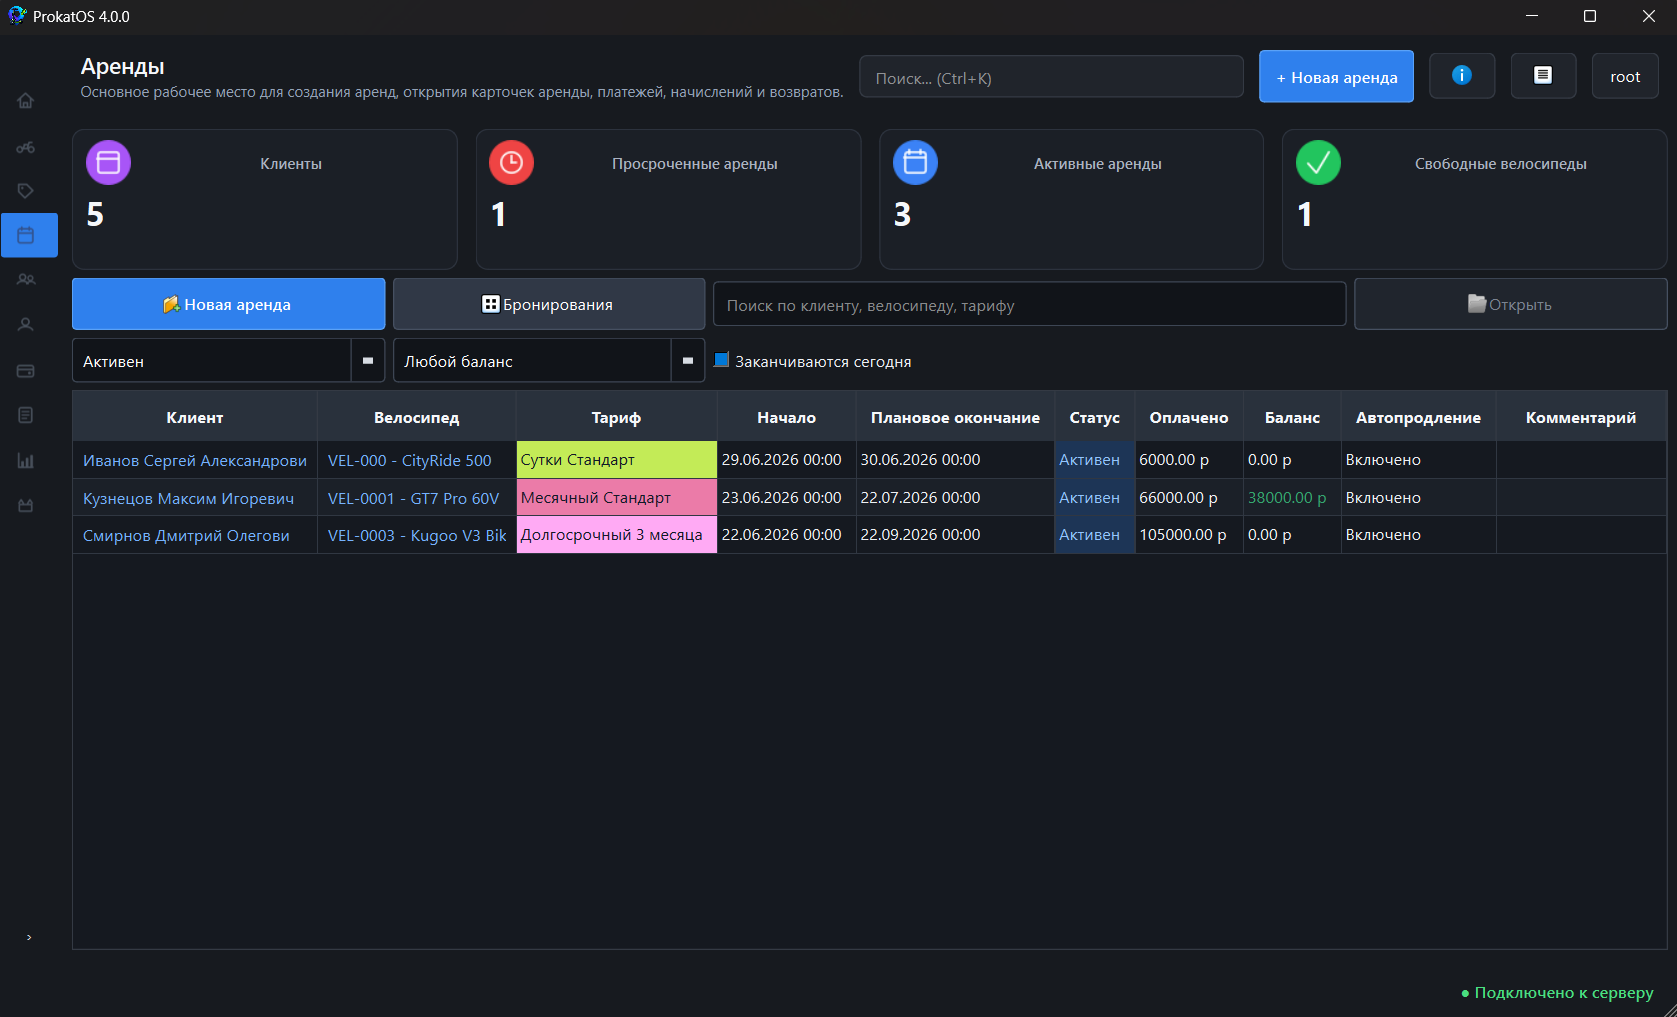Sort by the Клиент column header

(x=195, y=417)
